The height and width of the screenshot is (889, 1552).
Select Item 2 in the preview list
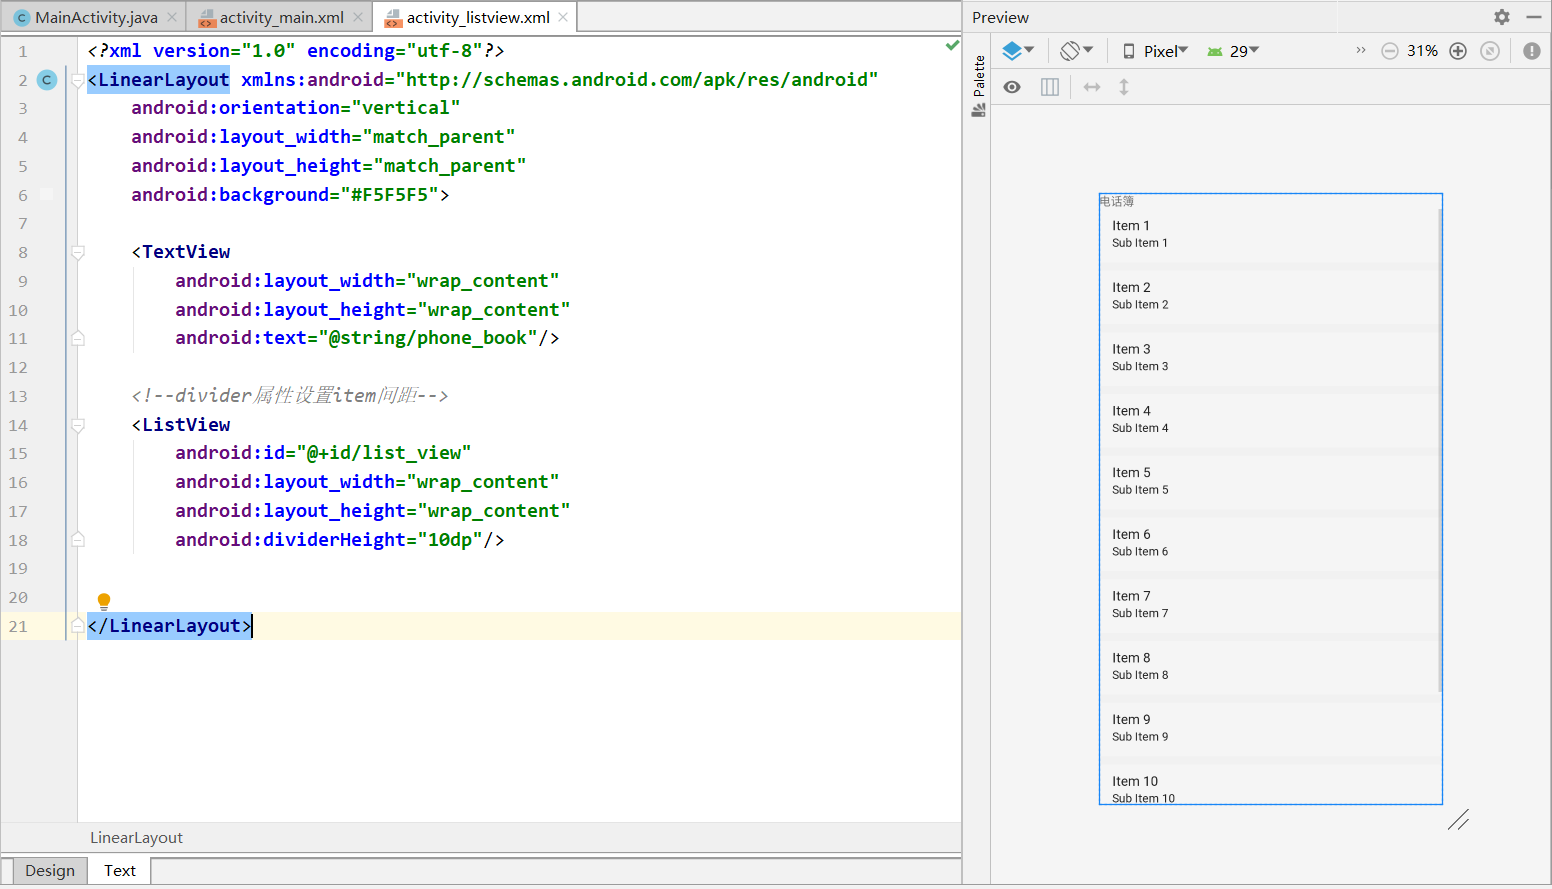tap(1269, 297)
